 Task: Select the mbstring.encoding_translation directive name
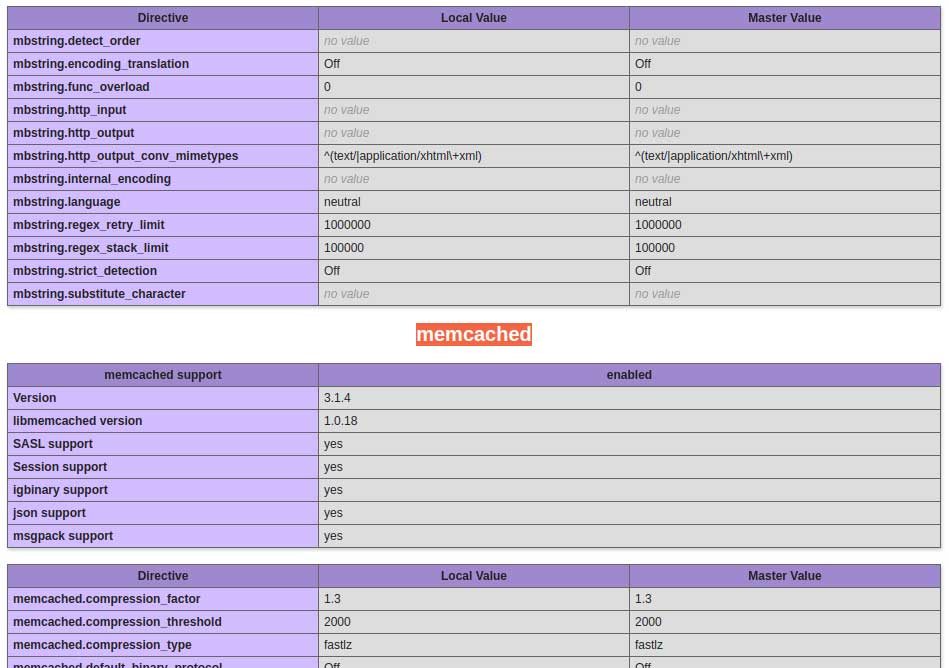(x=100, y=64)
